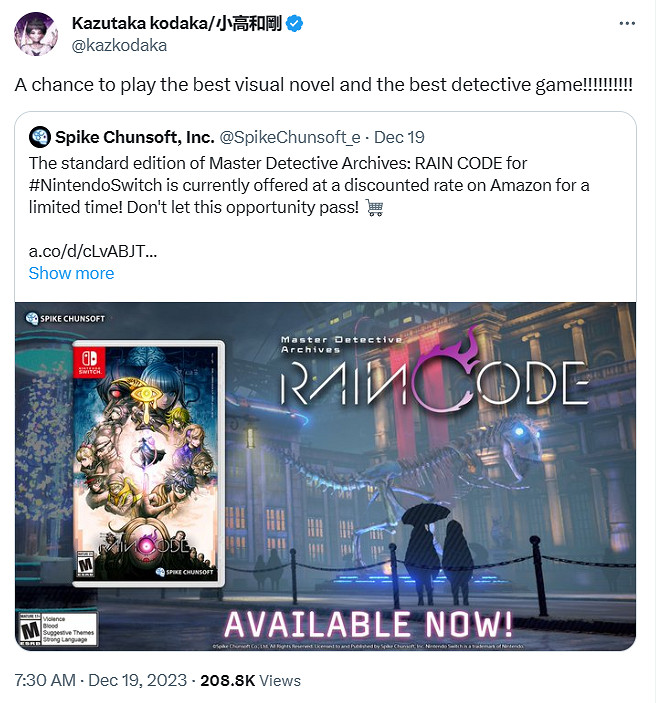656x703 pixels.
Task: Open the RAIN CODE Switch box art
Action: coord(148,464)
